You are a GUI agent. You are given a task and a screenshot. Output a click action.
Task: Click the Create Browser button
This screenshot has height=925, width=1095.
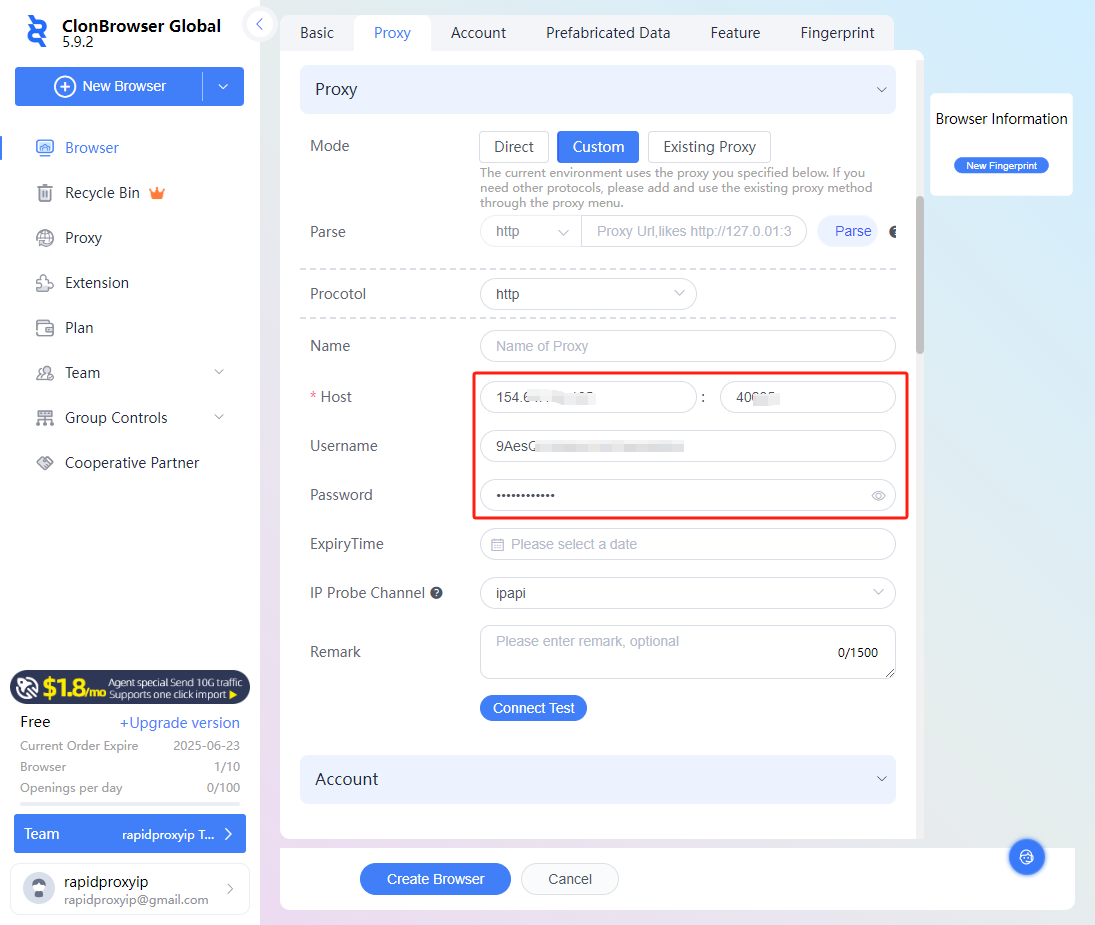pos(435,879)
